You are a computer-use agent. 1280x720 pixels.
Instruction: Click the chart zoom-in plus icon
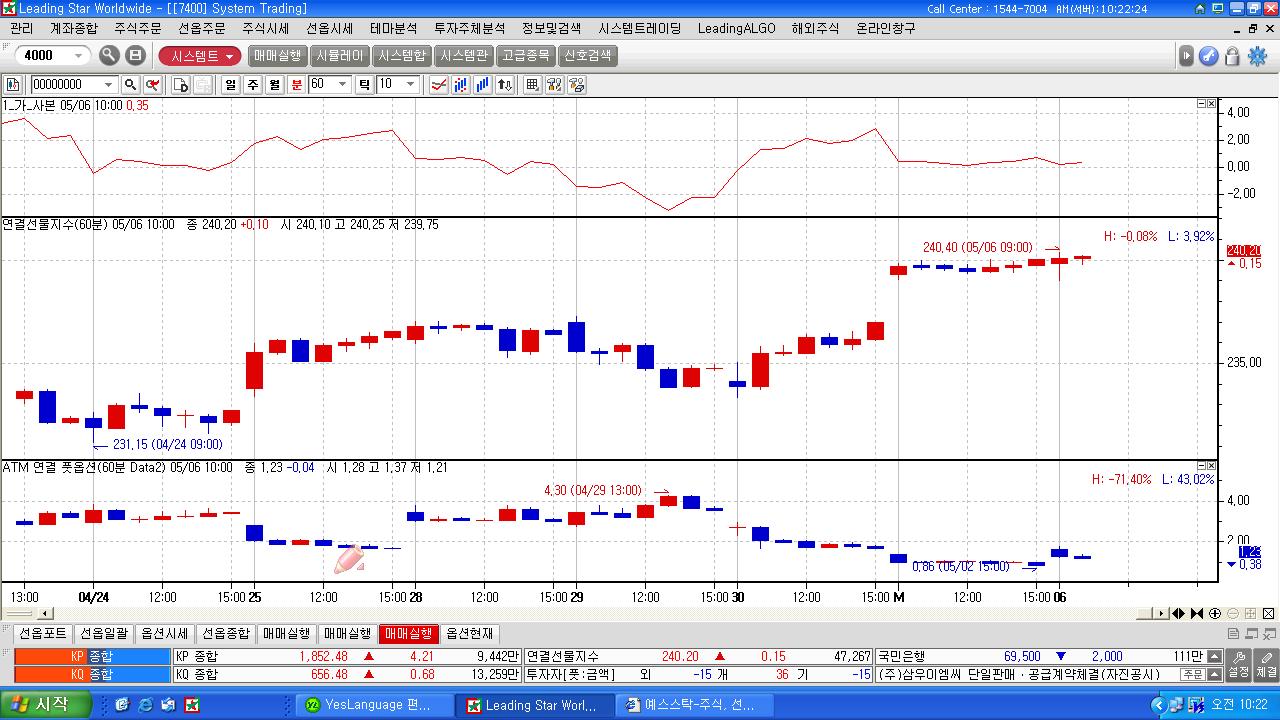point(1215,614)
